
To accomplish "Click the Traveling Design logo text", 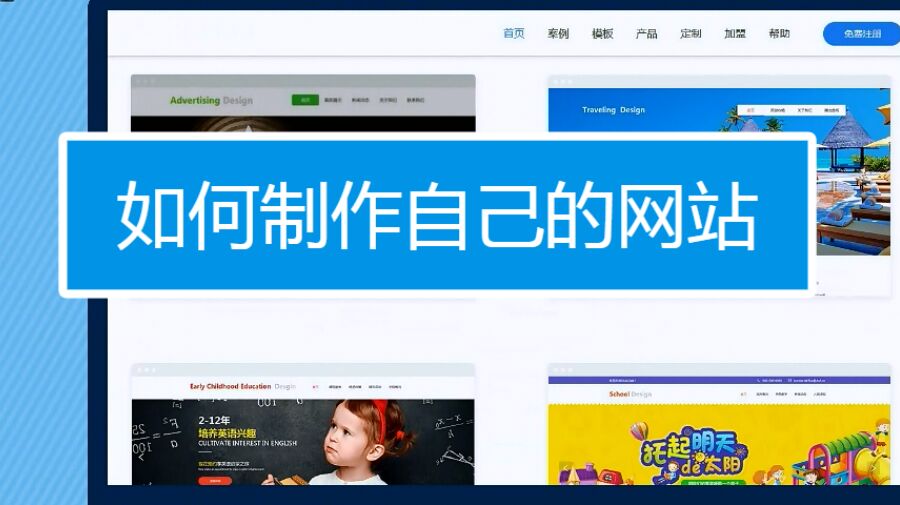I will 613,110.
